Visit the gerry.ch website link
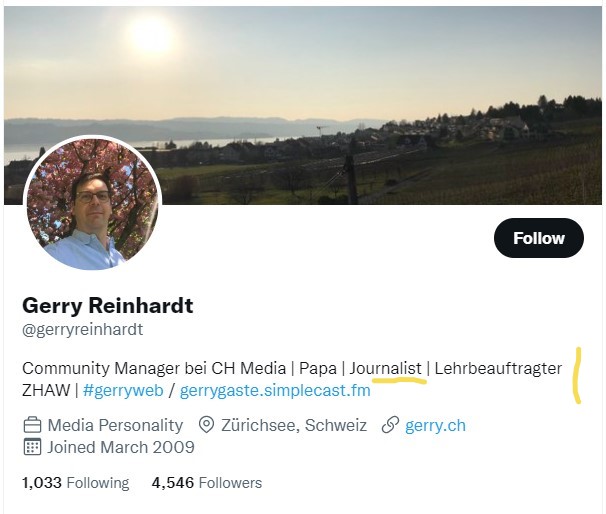 tap(435, 425)
